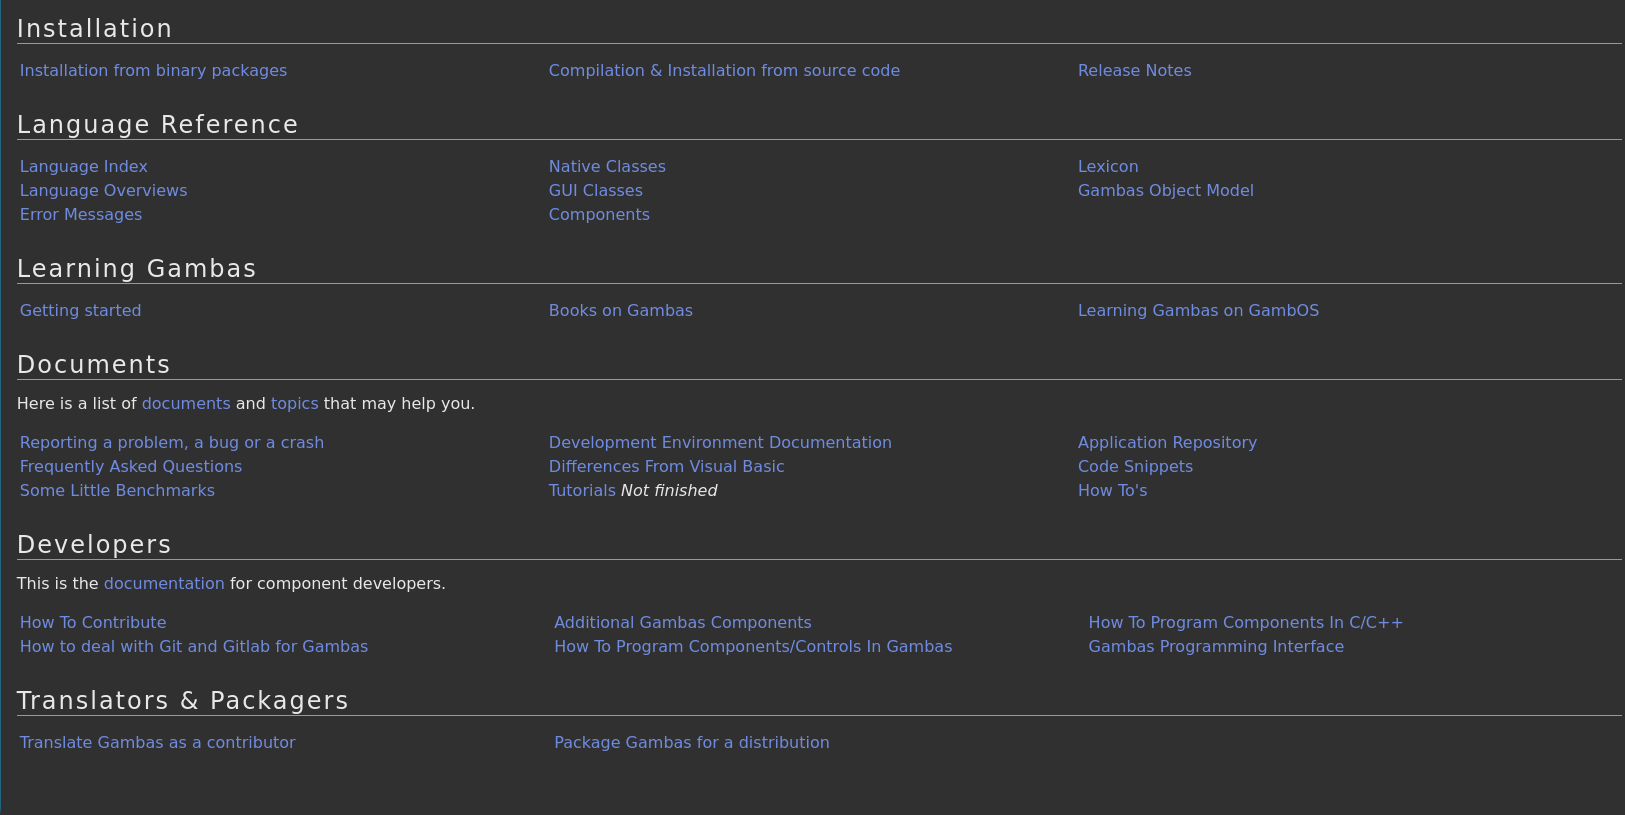1625x815 pixels.
Task: Browse Code Snippets
Action: point(1135,467)
